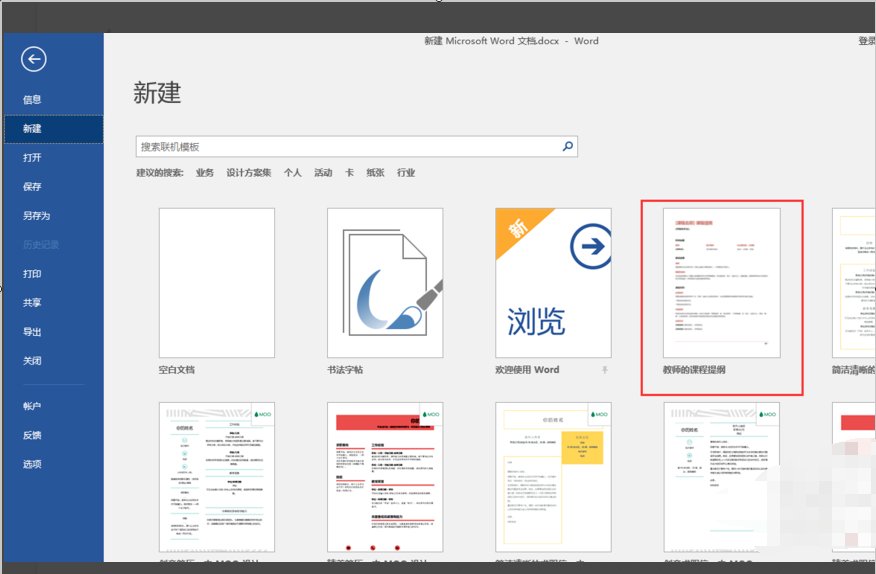Open 选项 in the sidebar
The image size is (876, 574).
[32, 464]
